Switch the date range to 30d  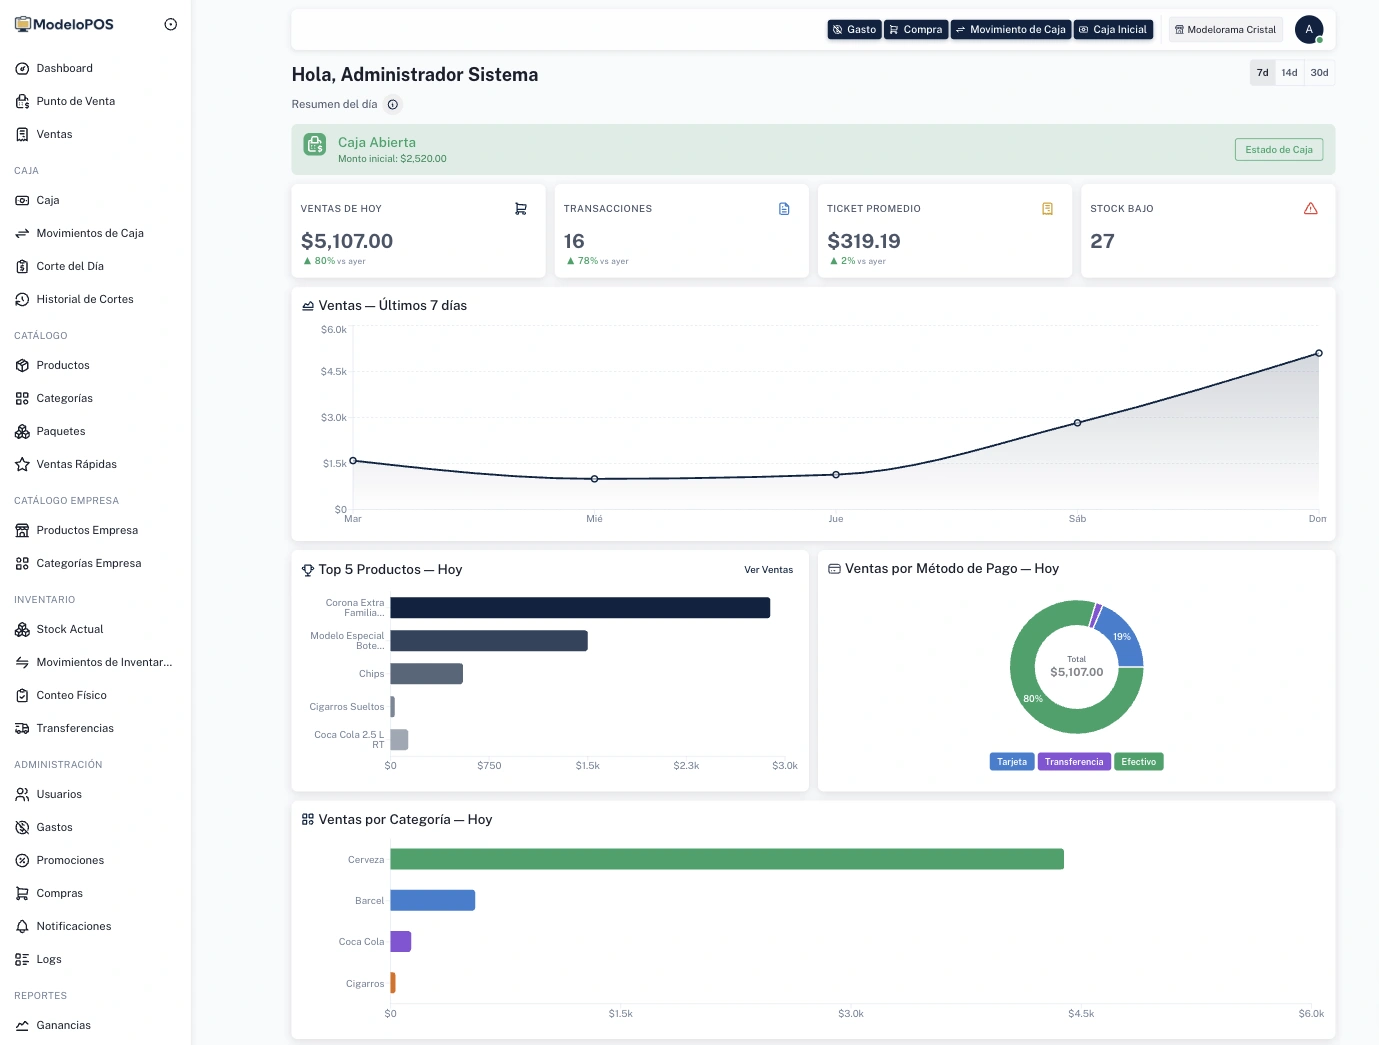(1319, 73)
